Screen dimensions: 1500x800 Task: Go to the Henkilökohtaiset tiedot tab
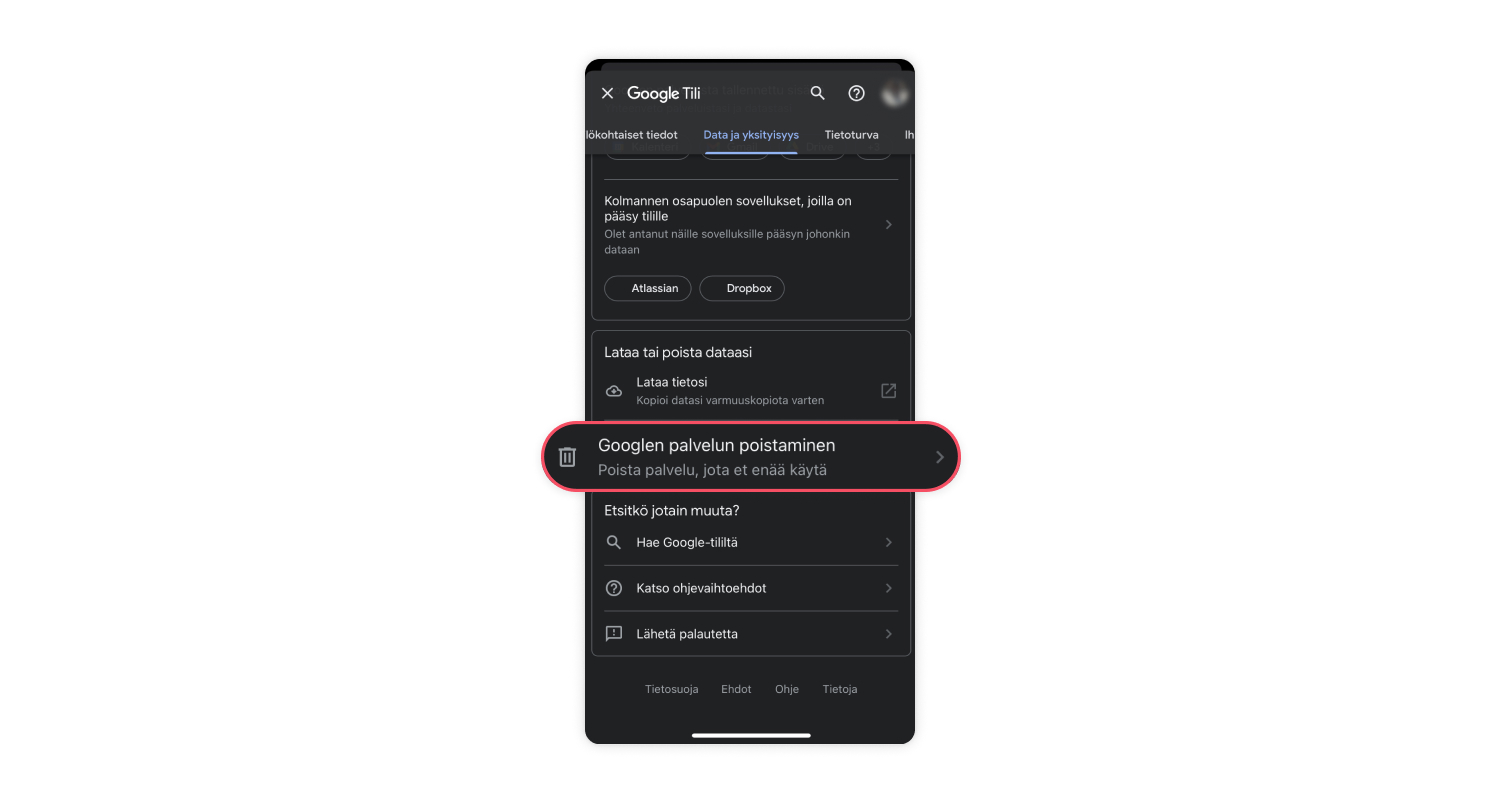[x=632, y=135]
